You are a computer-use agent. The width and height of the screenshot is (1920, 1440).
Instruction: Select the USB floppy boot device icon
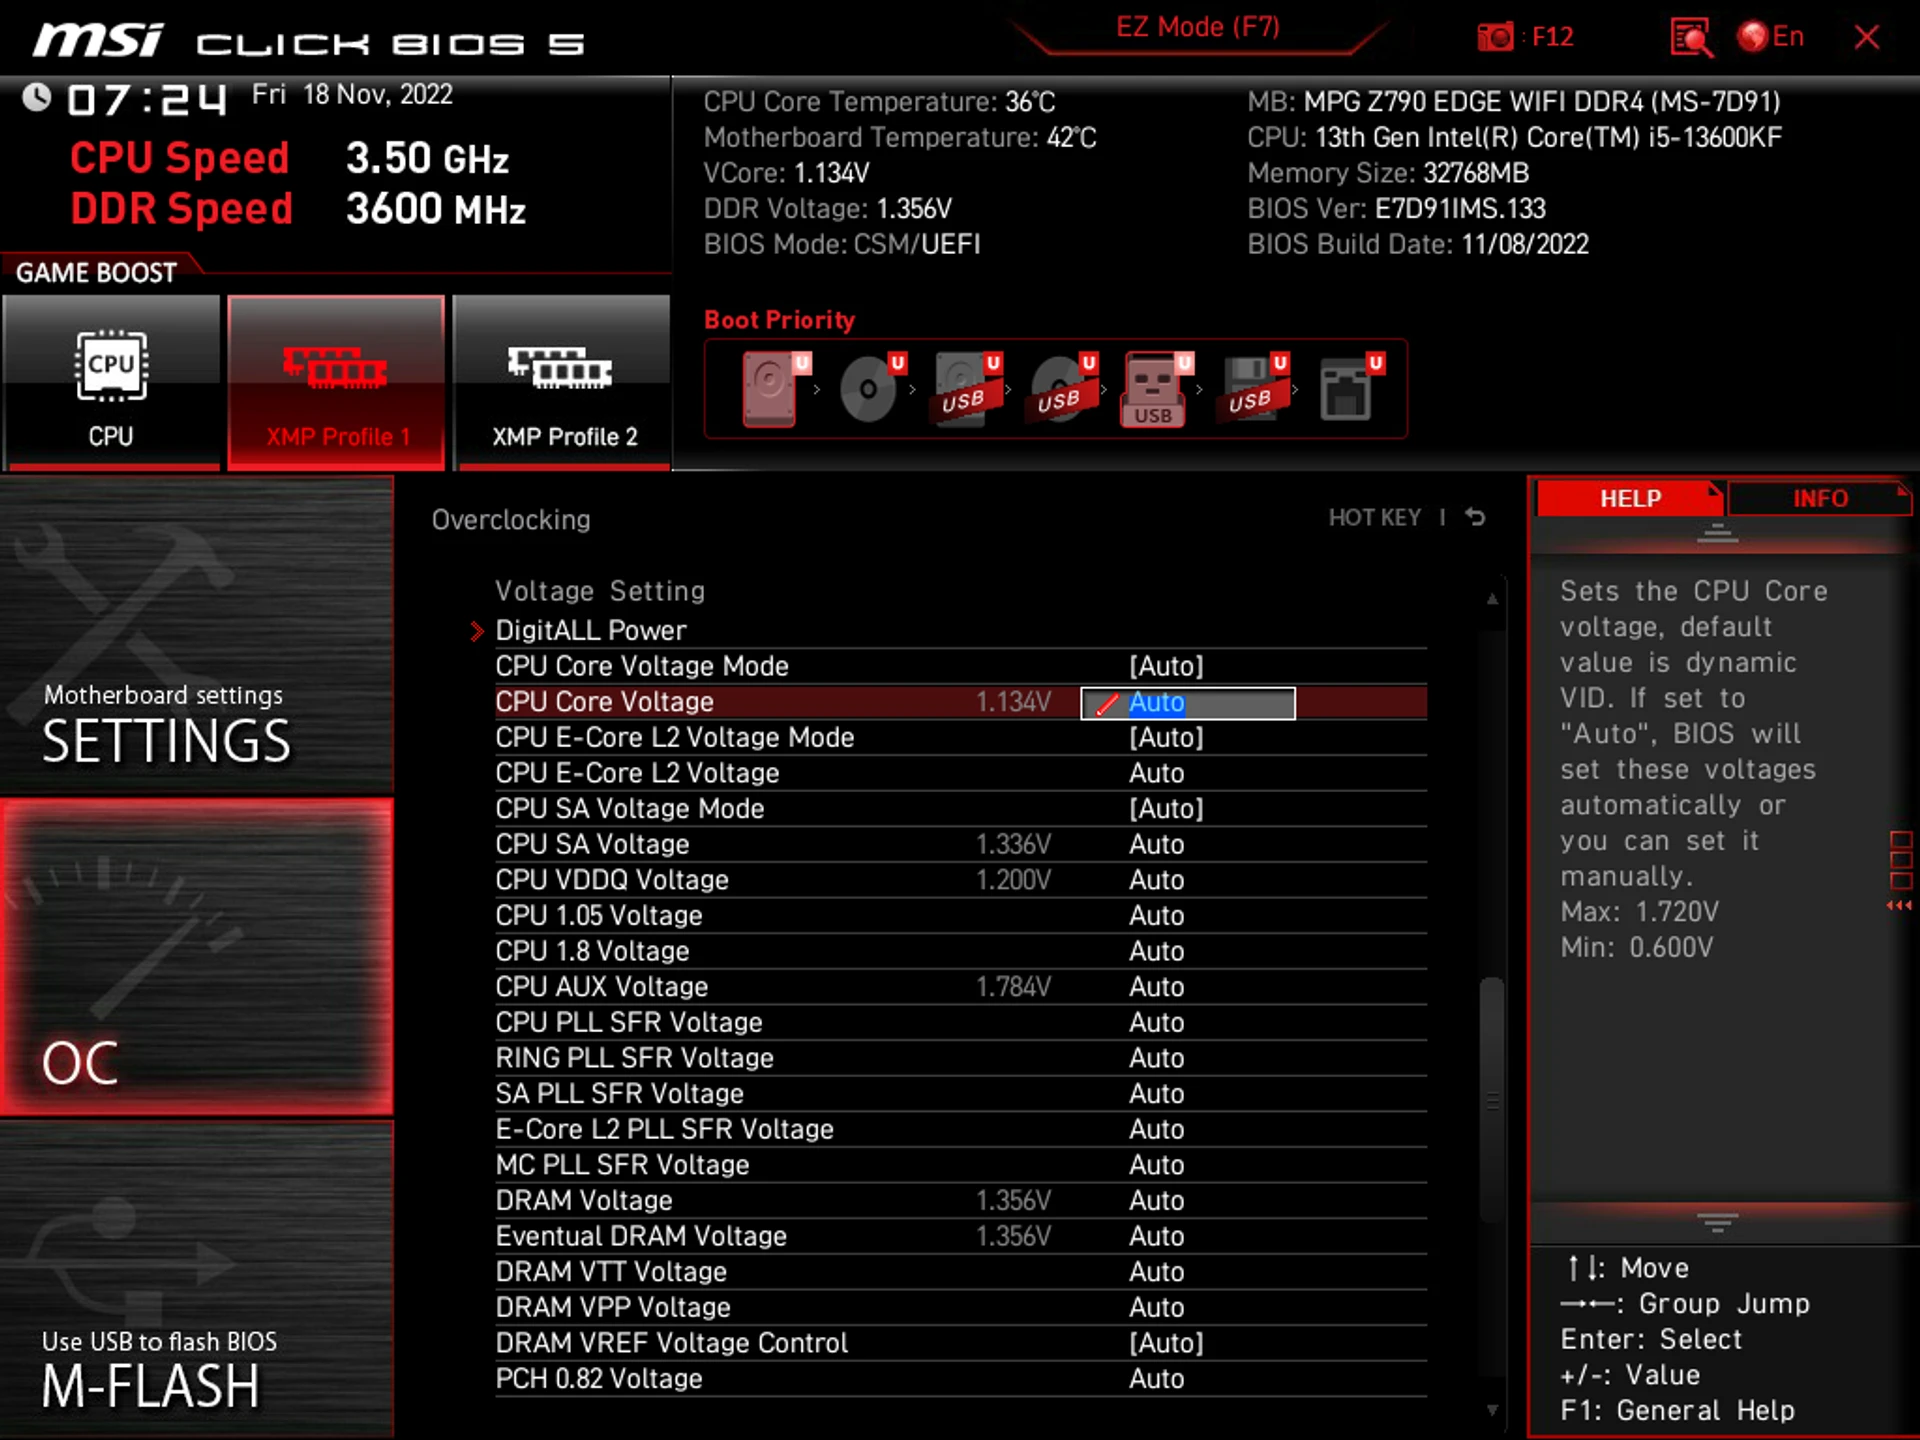pos(1253,389)
